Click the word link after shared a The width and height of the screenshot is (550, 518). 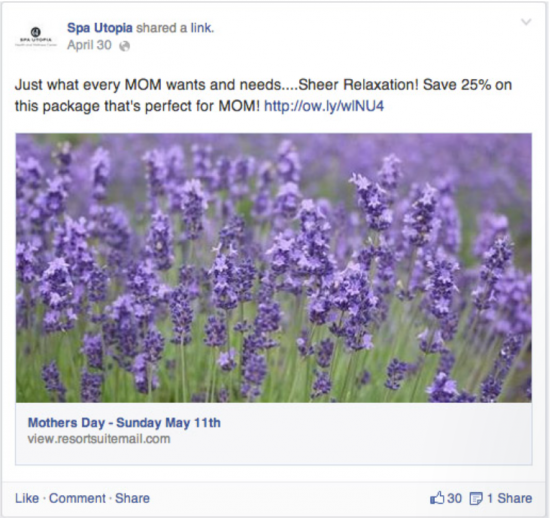pos(202,28)
